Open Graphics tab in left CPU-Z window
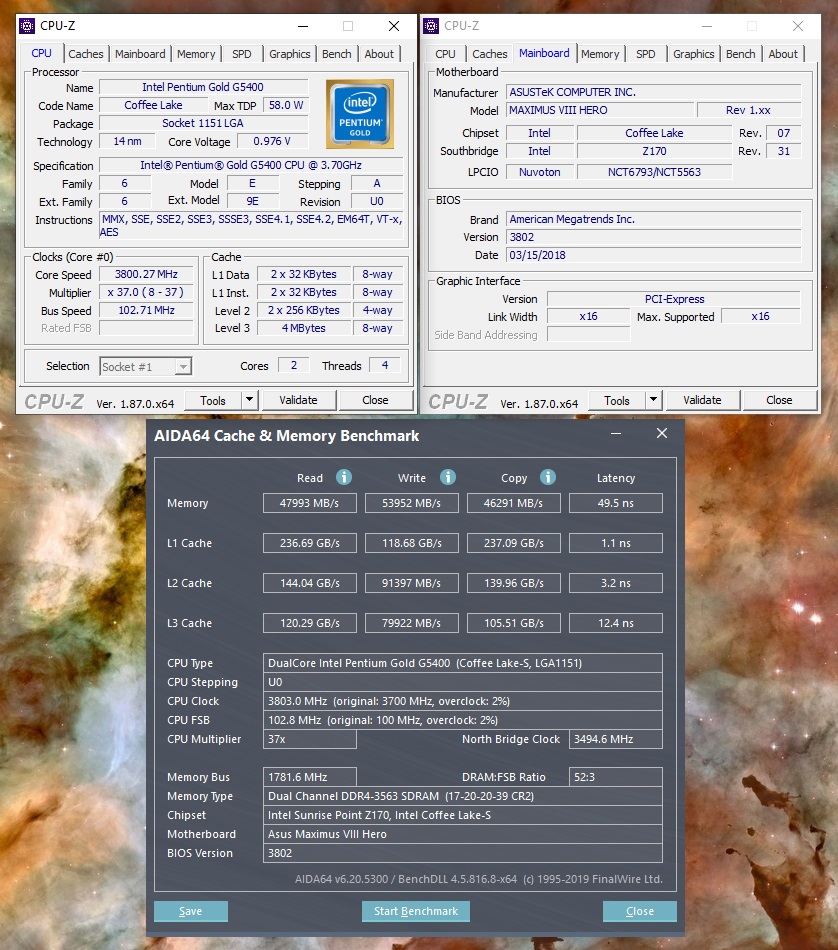 pos(289,54)
